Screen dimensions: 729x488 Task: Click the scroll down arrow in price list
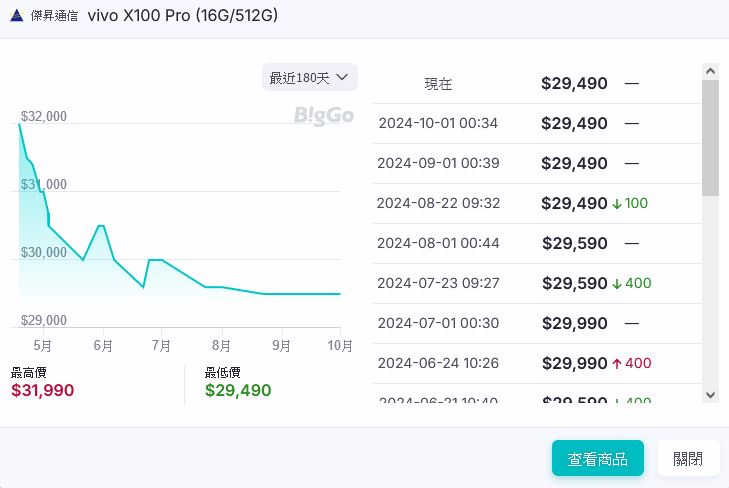pyautogui.click(x=710, y=395)
